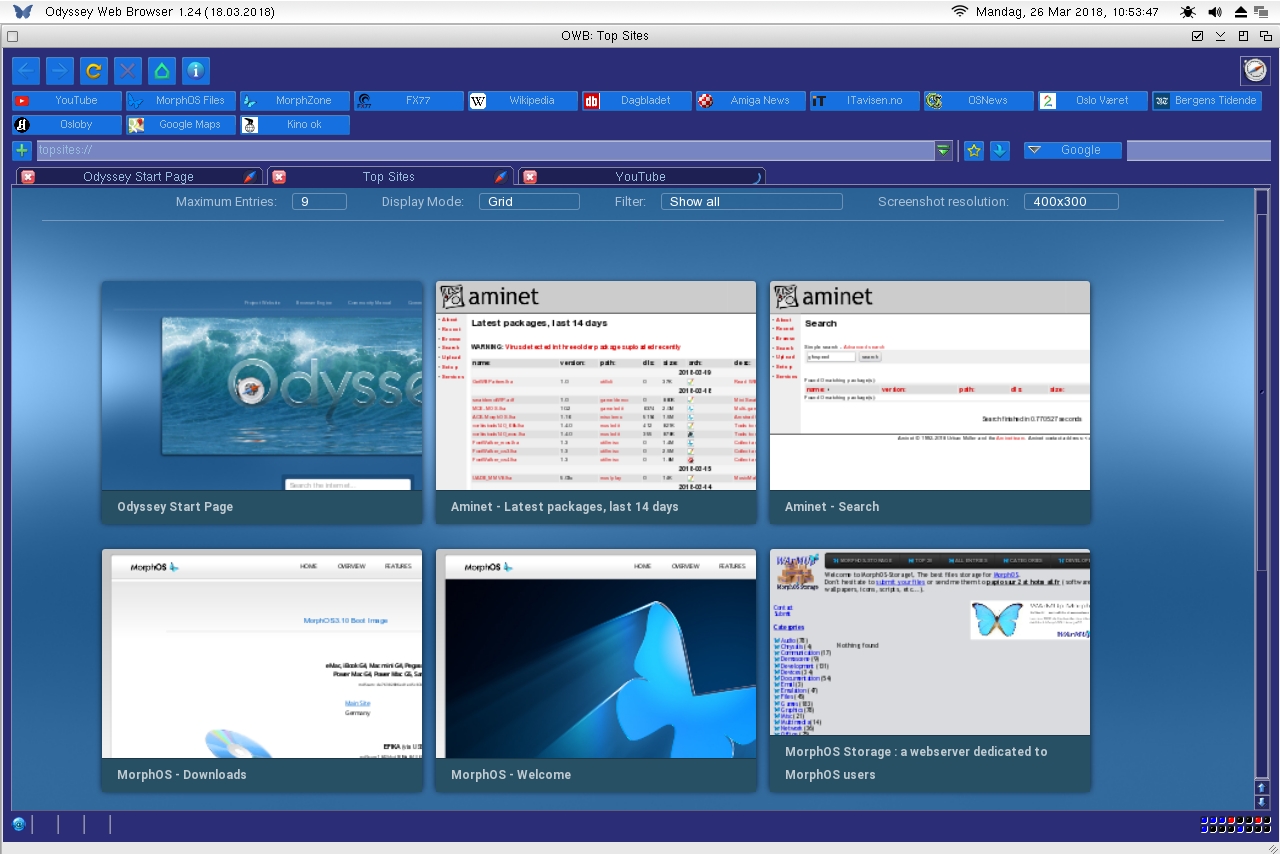This screenshot has width=1280, height=854.
Task: Switch to the YouTube tab
Action: (641, 177)
